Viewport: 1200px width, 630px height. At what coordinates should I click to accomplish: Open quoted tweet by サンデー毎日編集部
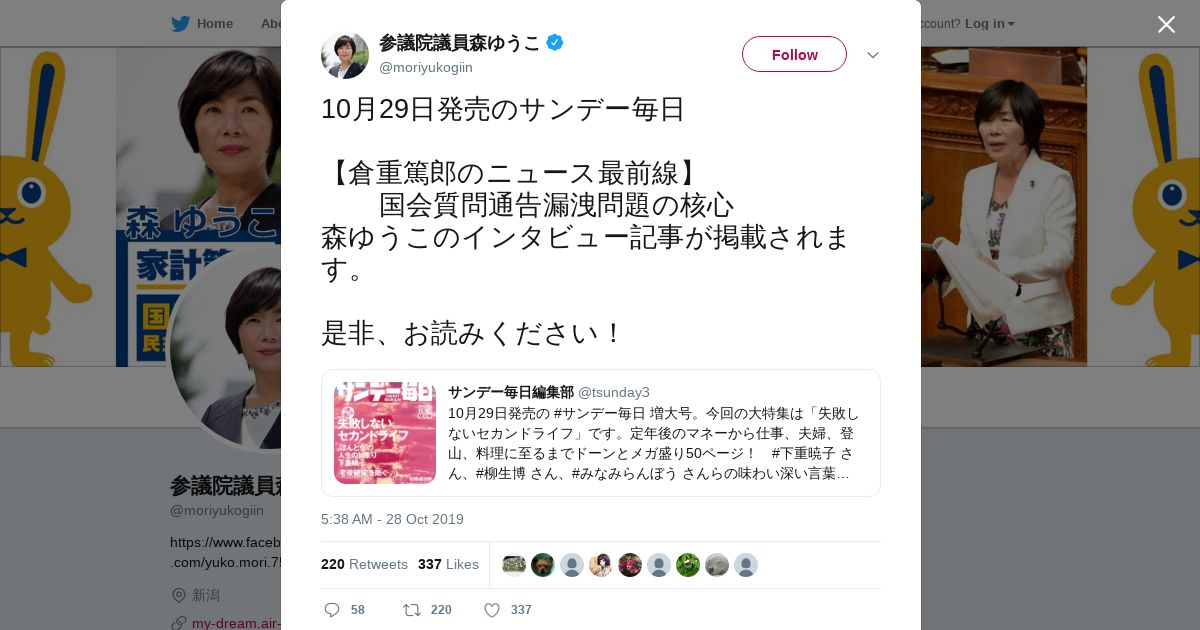(601, 433)
